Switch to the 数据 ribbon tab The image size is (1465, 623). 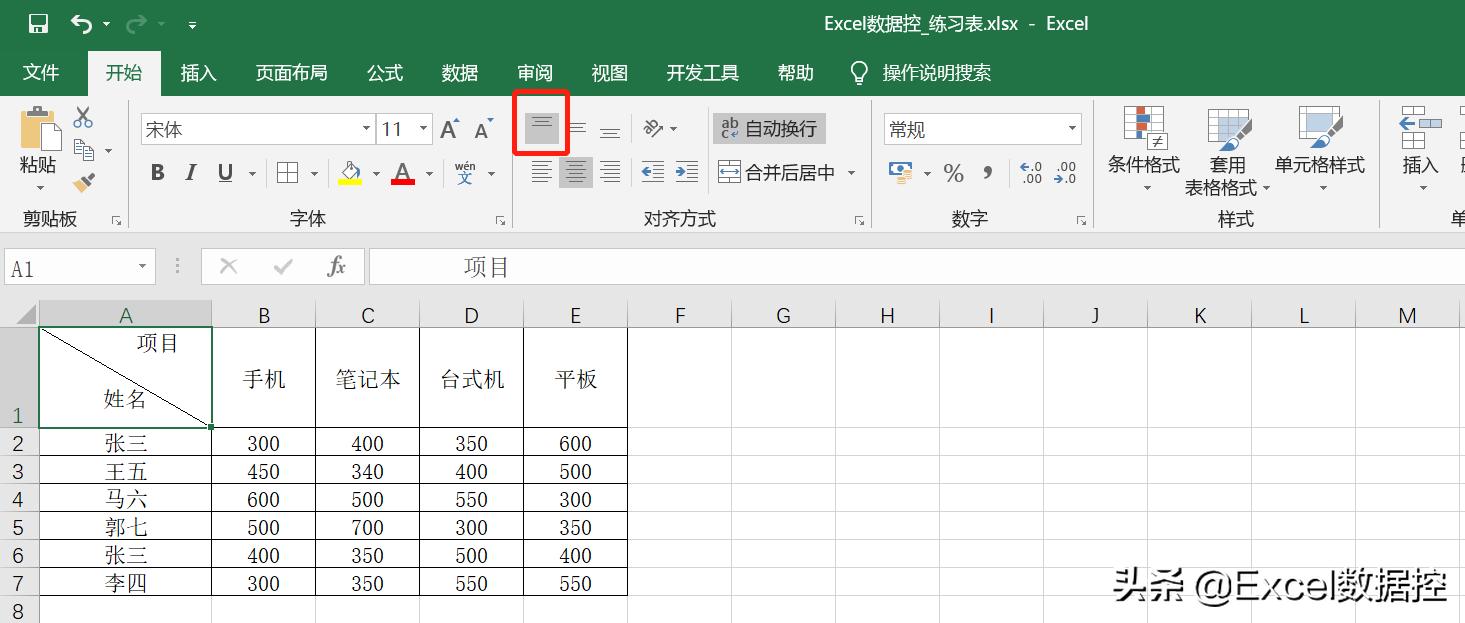click(x=459, y=72)
